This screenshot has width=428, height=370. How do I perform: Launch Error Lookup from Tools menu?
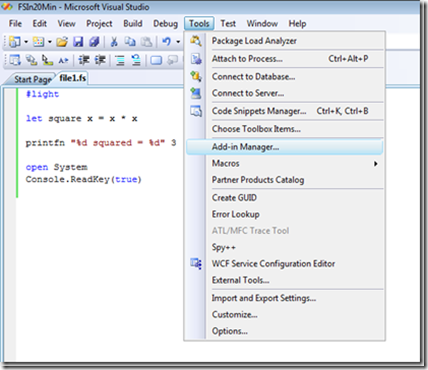click(285, 214)
